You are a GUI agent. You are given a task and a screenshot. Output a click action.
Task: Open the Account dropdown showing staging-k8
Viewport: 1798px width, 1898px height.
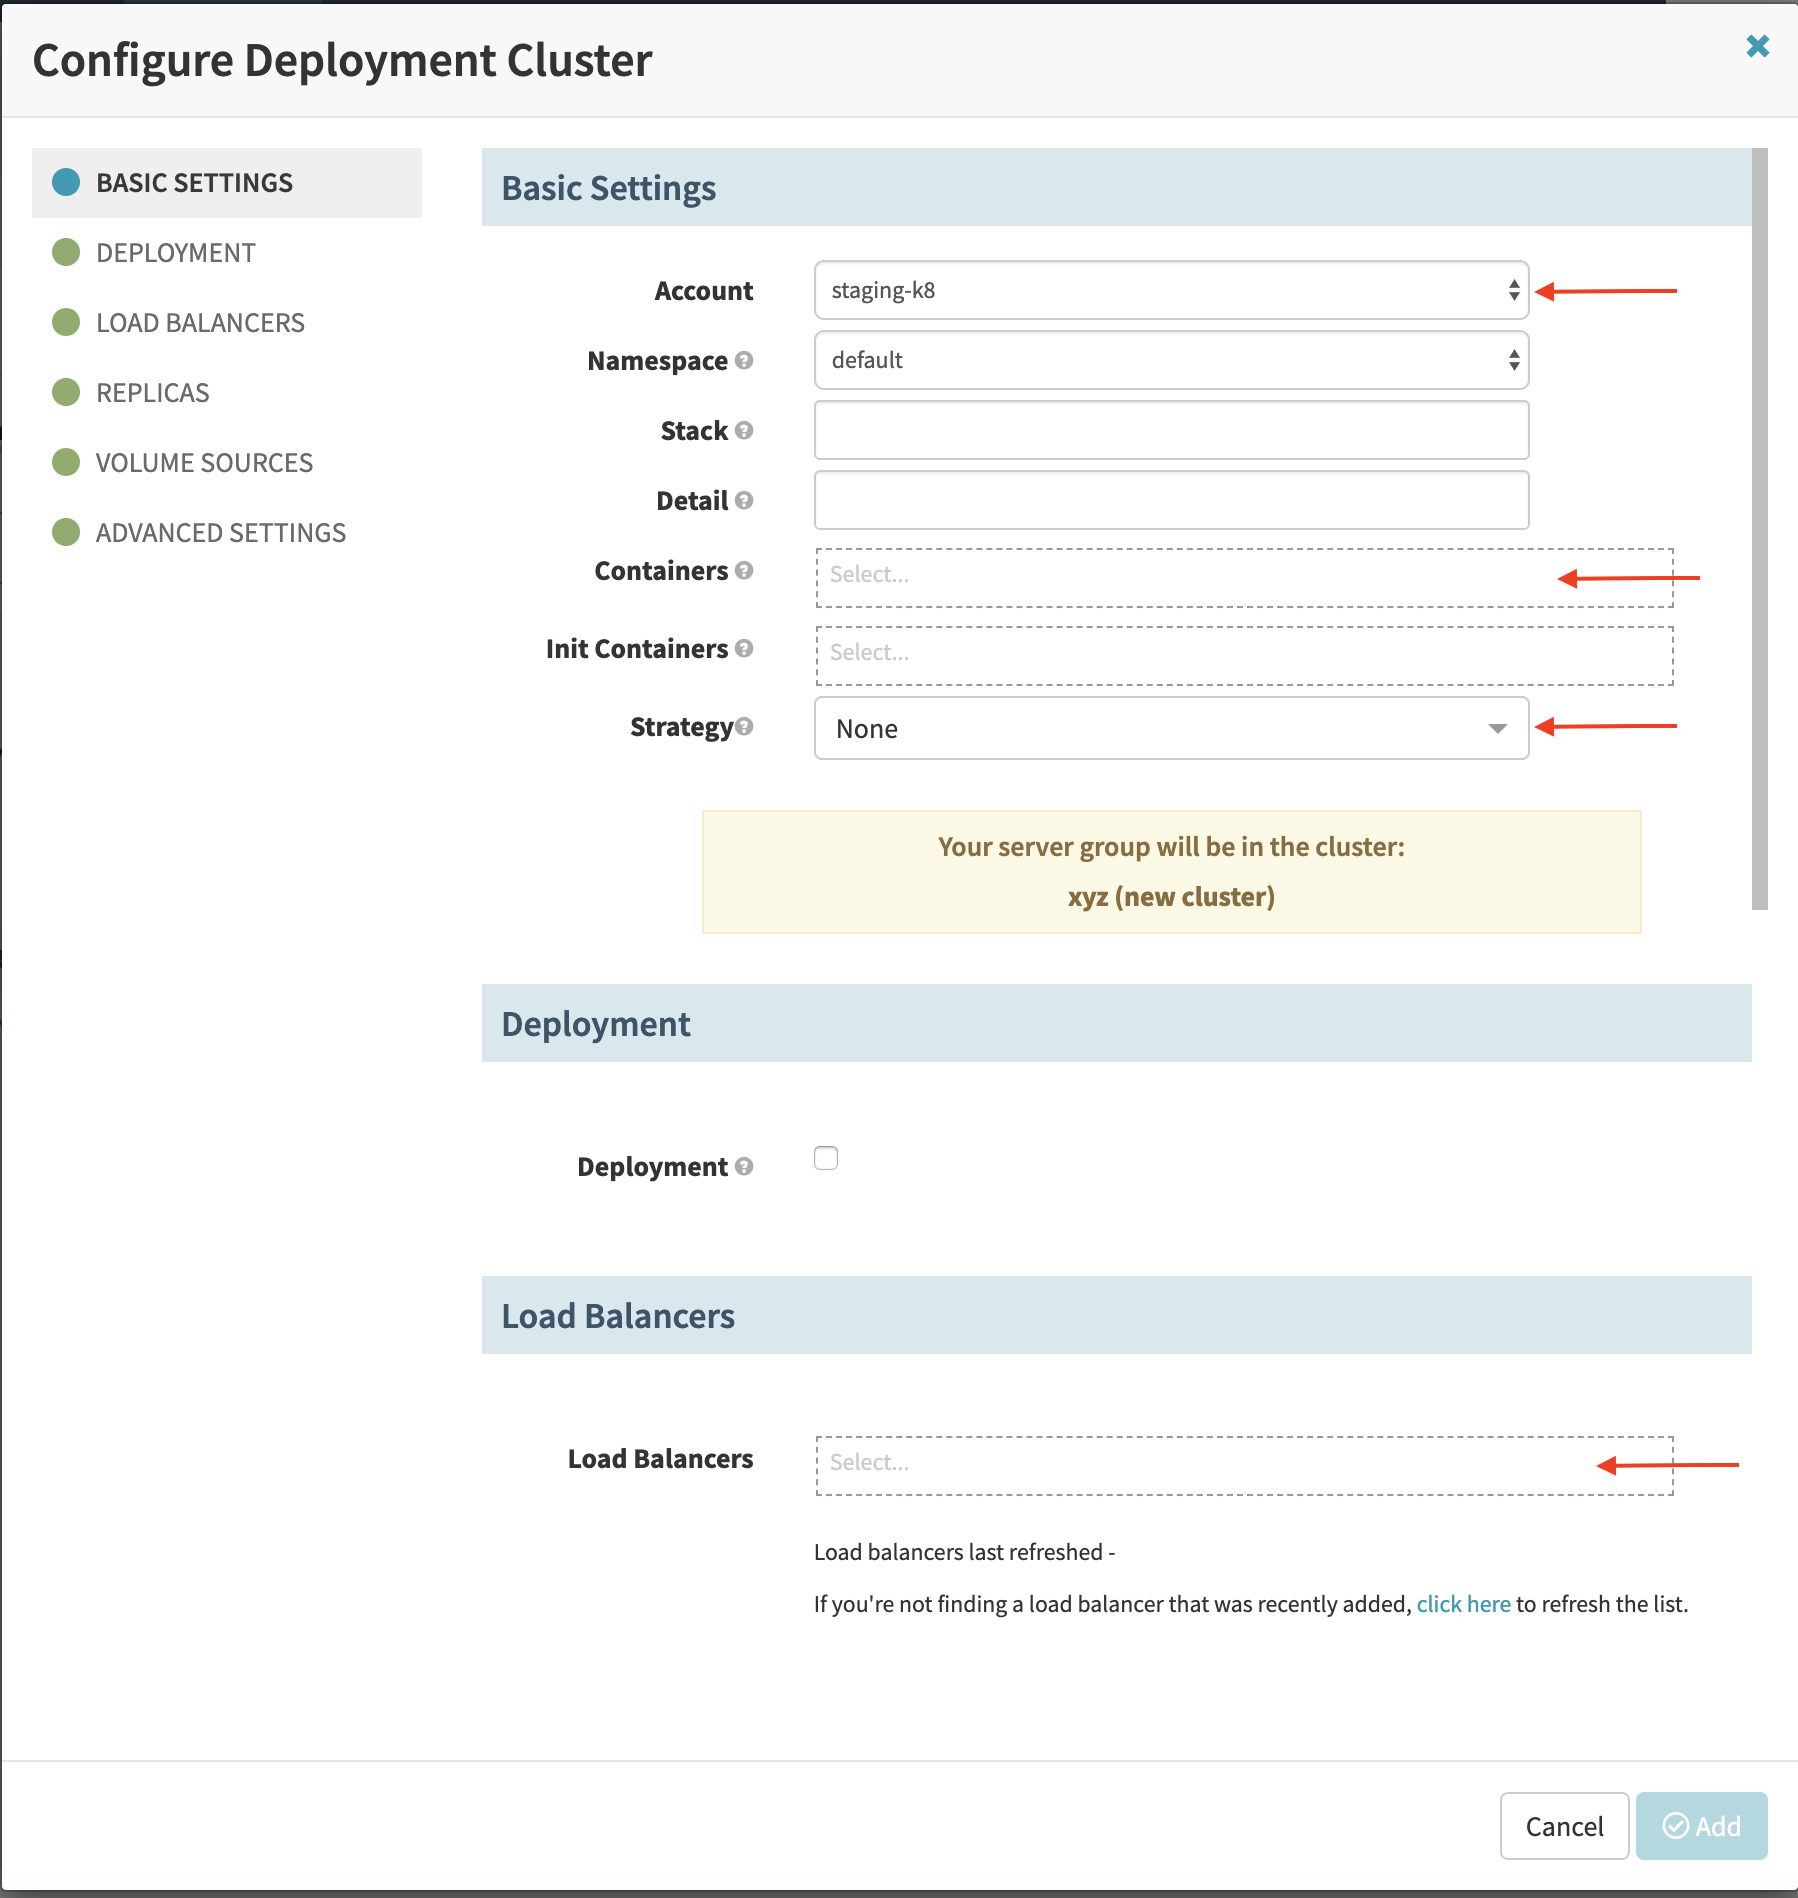click(1171, 290)
